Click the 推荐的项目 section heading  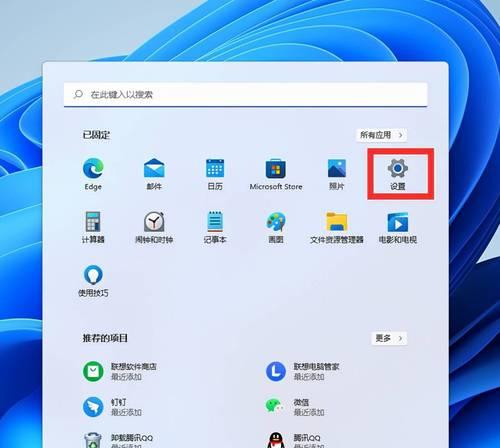105,338
